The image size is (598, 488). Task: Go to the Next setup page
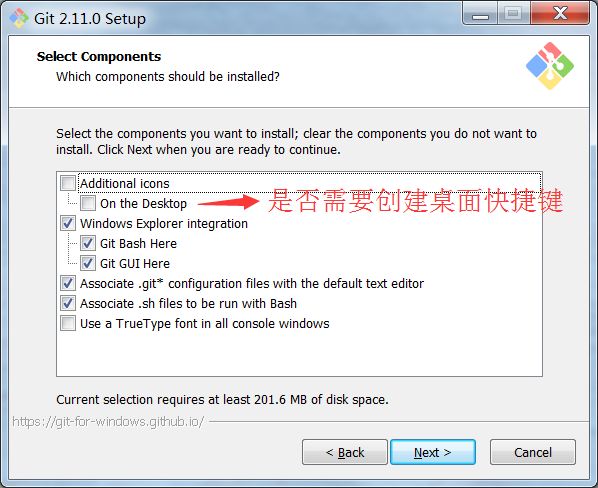point(433,452)
